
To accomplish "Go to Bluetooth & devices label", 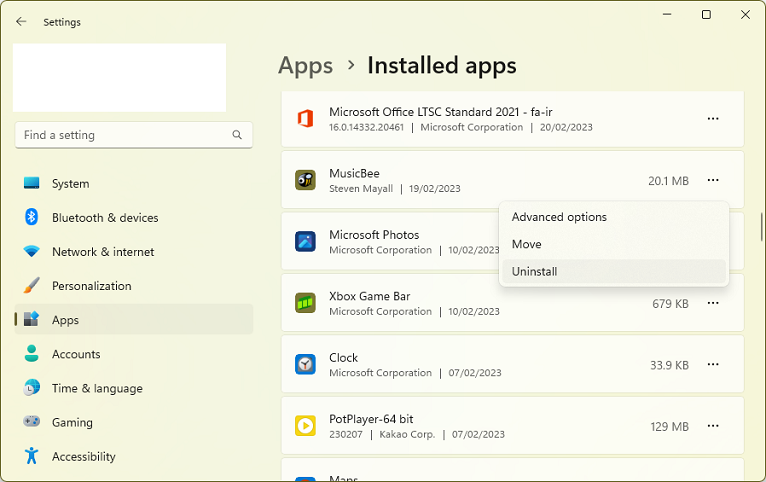I will point(105,218).
